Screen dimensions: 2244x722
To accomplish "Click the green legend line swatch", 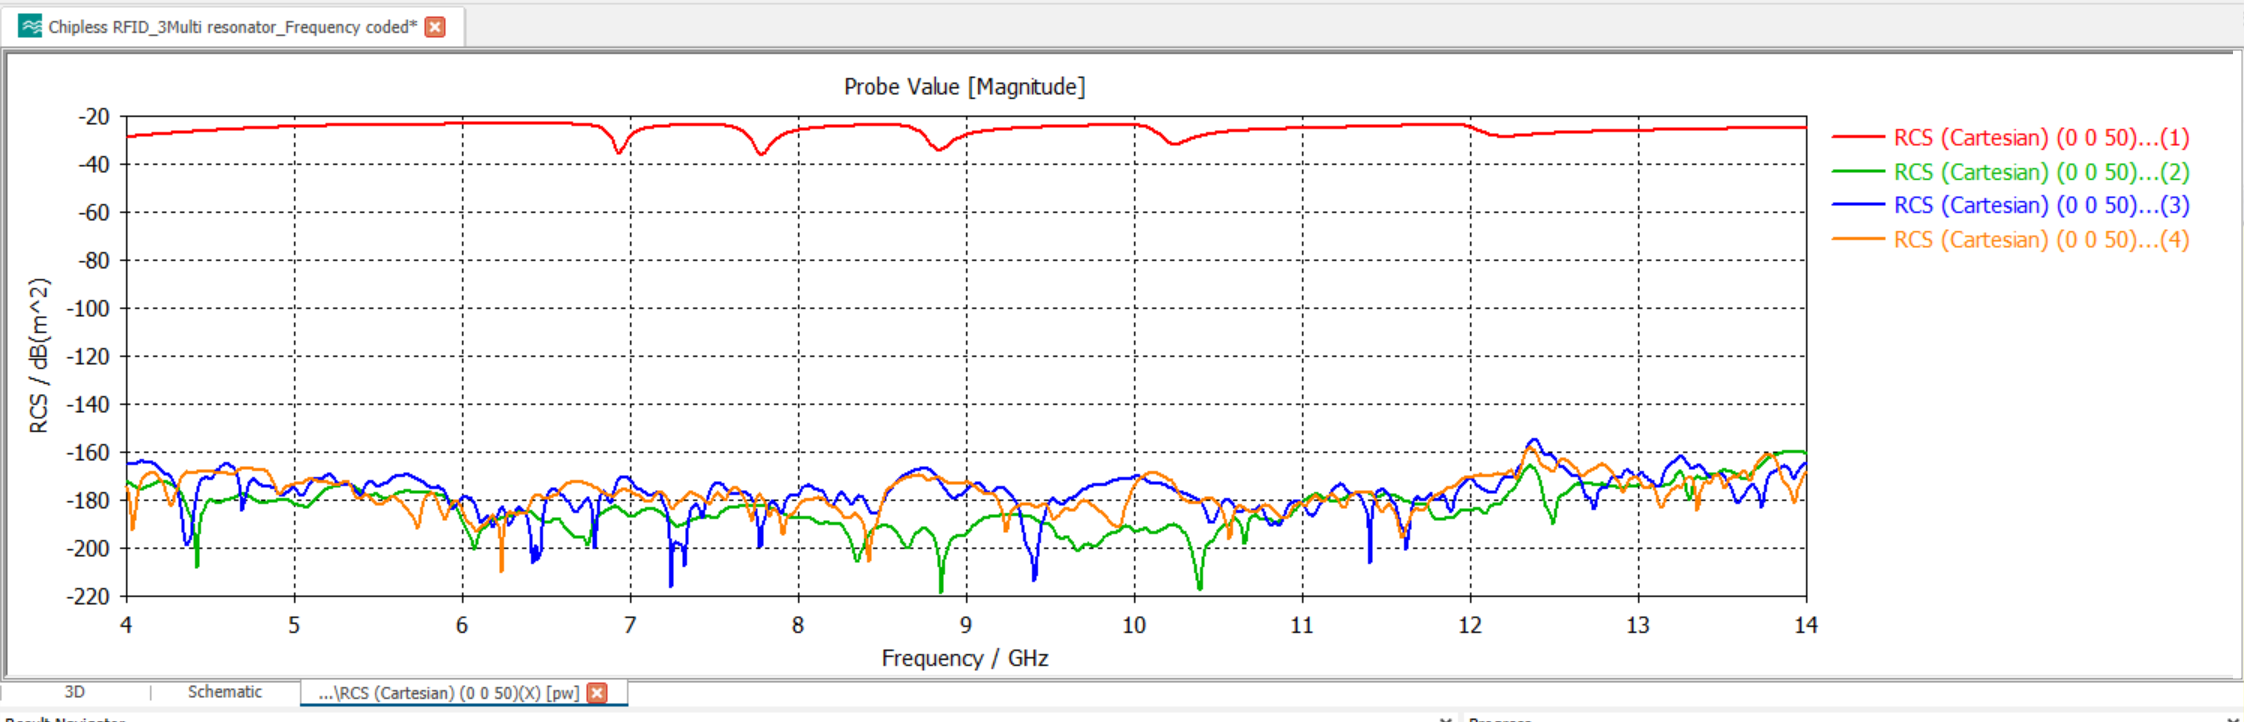I will click(1858, 172).
